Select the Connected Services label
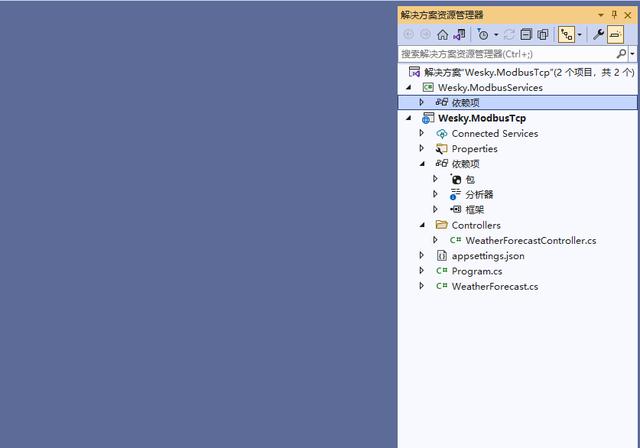Viewport: 640px width, 448px height. pos(495,133)
